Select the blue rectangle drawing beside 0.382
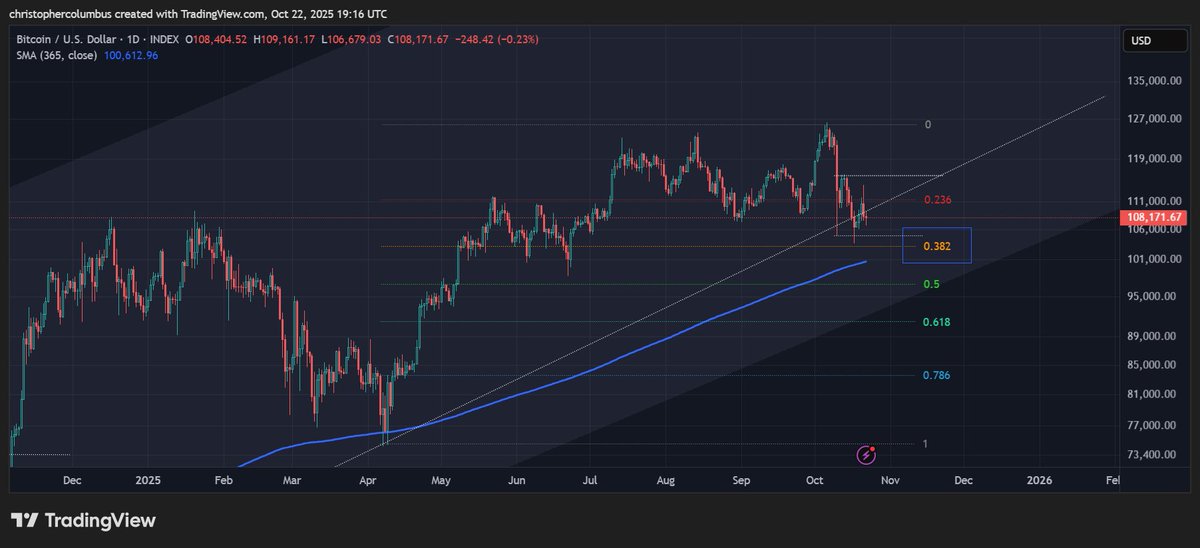Viewport: 1200px width, 548px height. (x=937, y=245)
